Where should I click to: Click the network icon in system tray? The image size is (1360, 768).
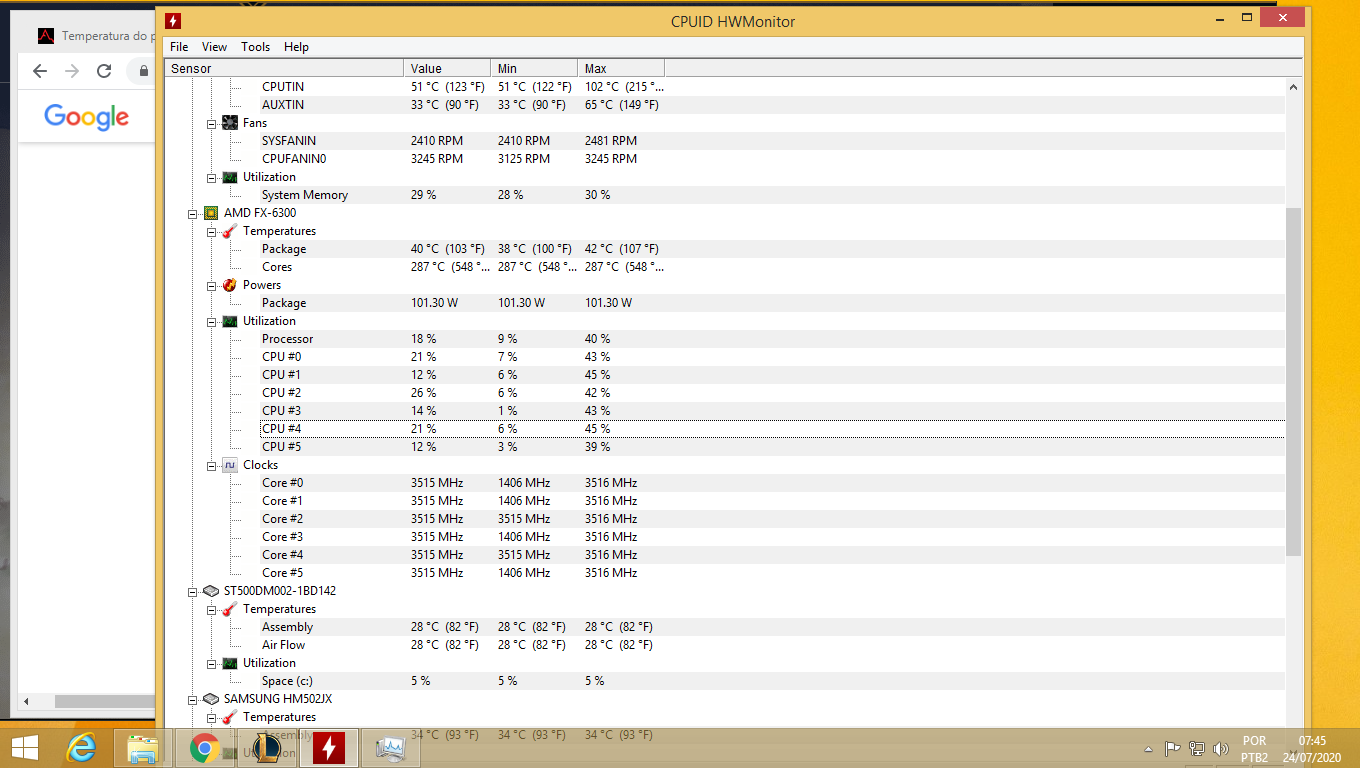1197,748
